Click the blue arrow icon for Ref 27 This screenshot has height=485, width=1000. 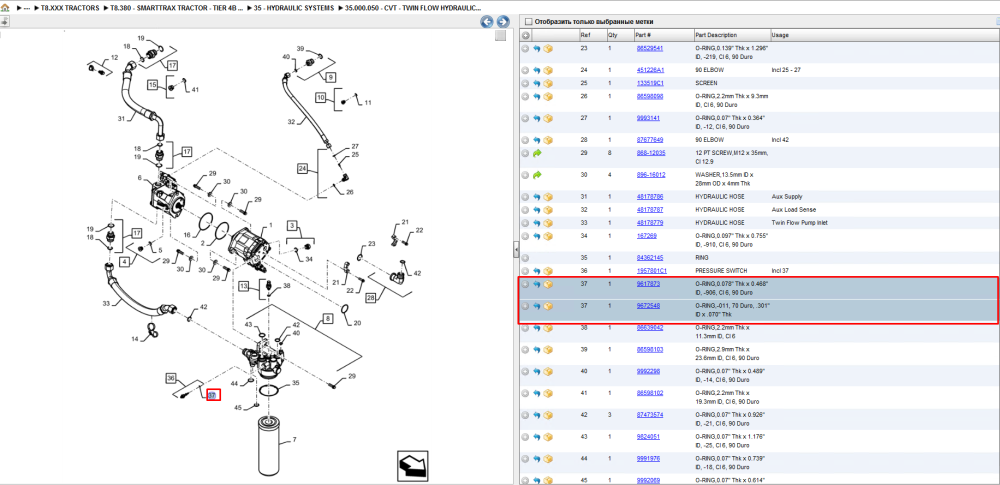tap(537, 118)
